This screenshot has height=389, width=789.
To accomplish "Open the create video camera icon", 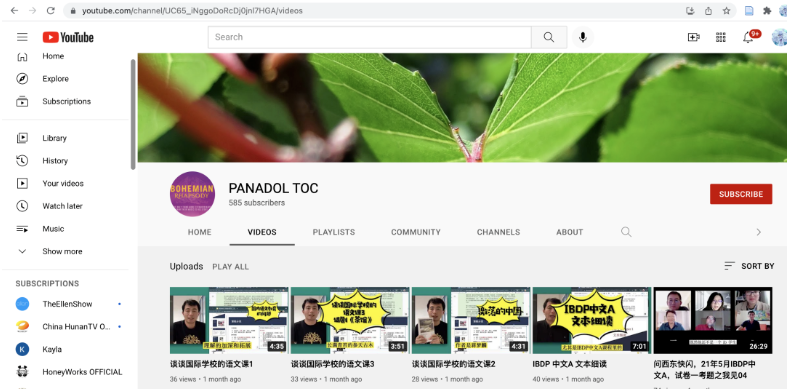I will click(x=694, y=37).
